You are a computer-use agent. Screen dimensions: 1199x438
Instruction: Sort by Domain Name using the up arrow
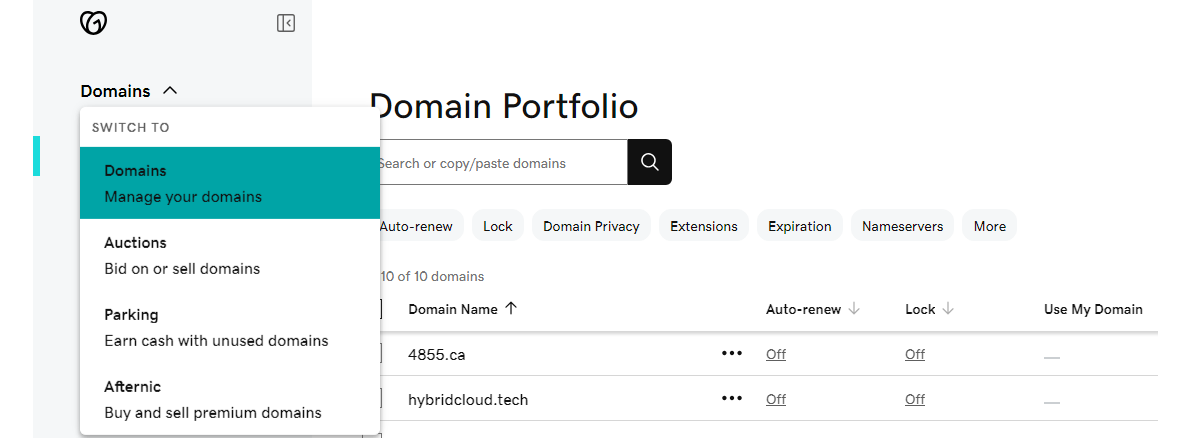512,309
